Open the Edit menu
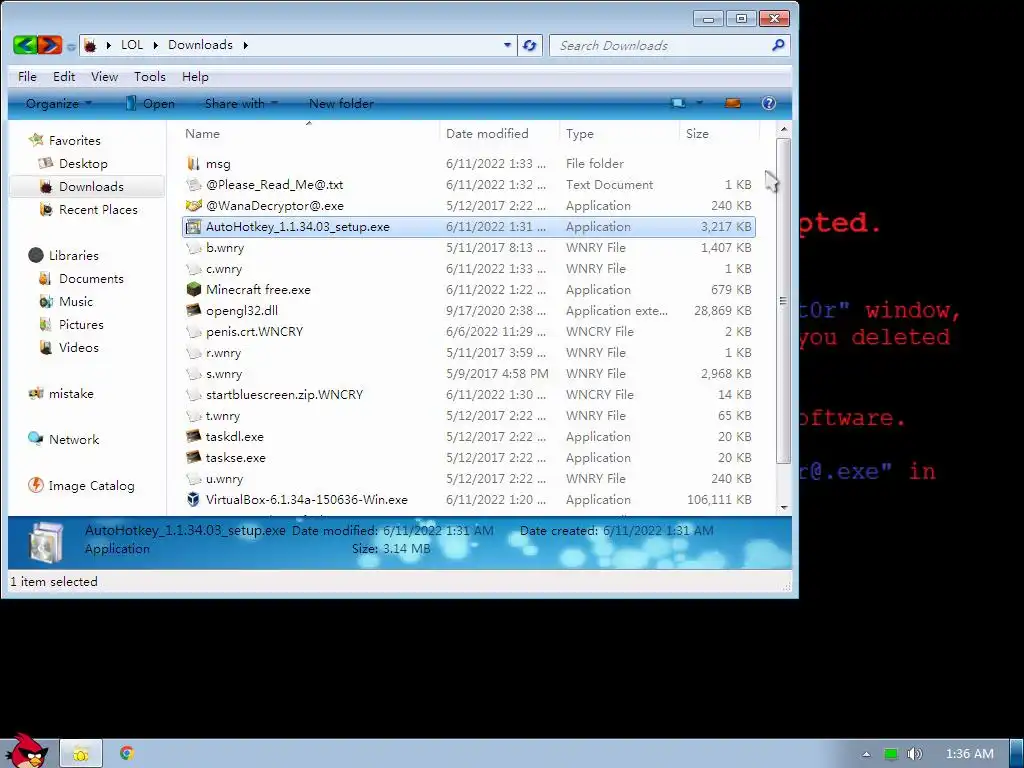1024x768 pixels. click(64, 76)
